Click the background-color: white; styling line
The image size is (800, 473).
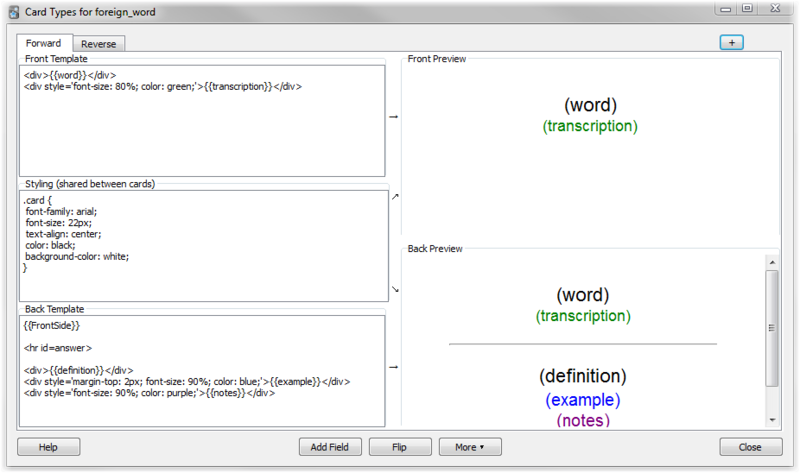[x=77, y=257]
